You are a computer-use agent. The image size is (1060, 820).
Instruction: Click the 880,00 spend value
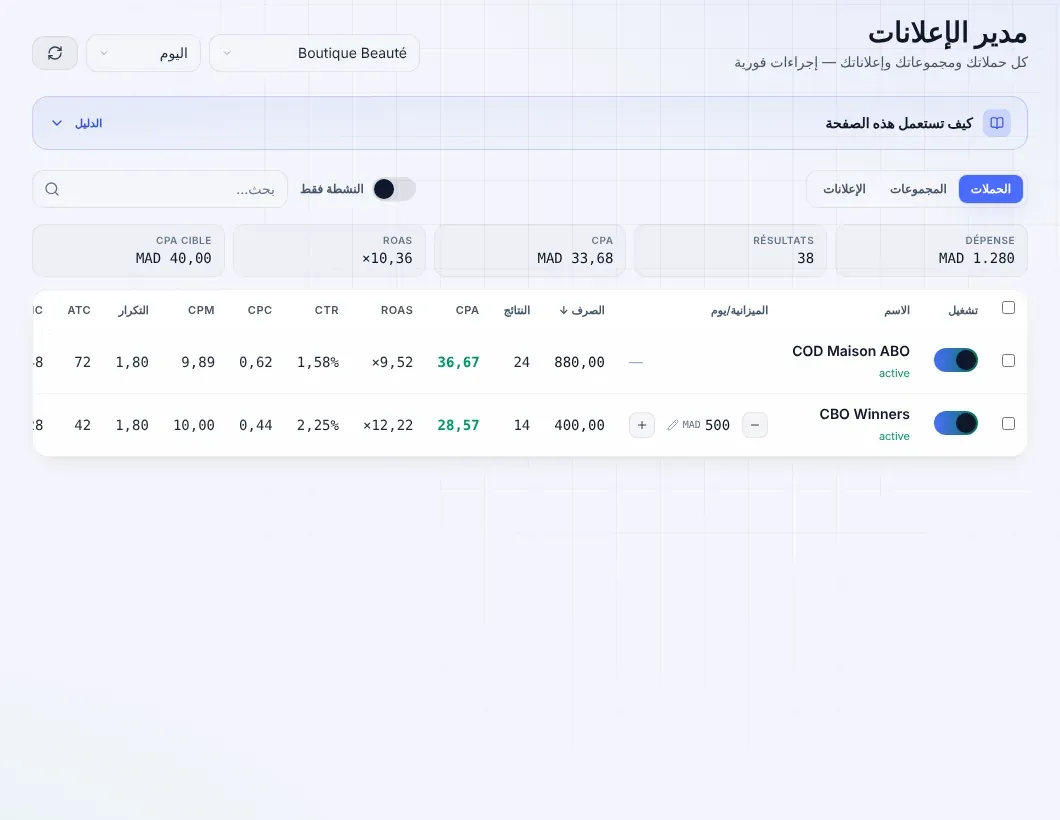pyautogui.click(x=579, y=362)
